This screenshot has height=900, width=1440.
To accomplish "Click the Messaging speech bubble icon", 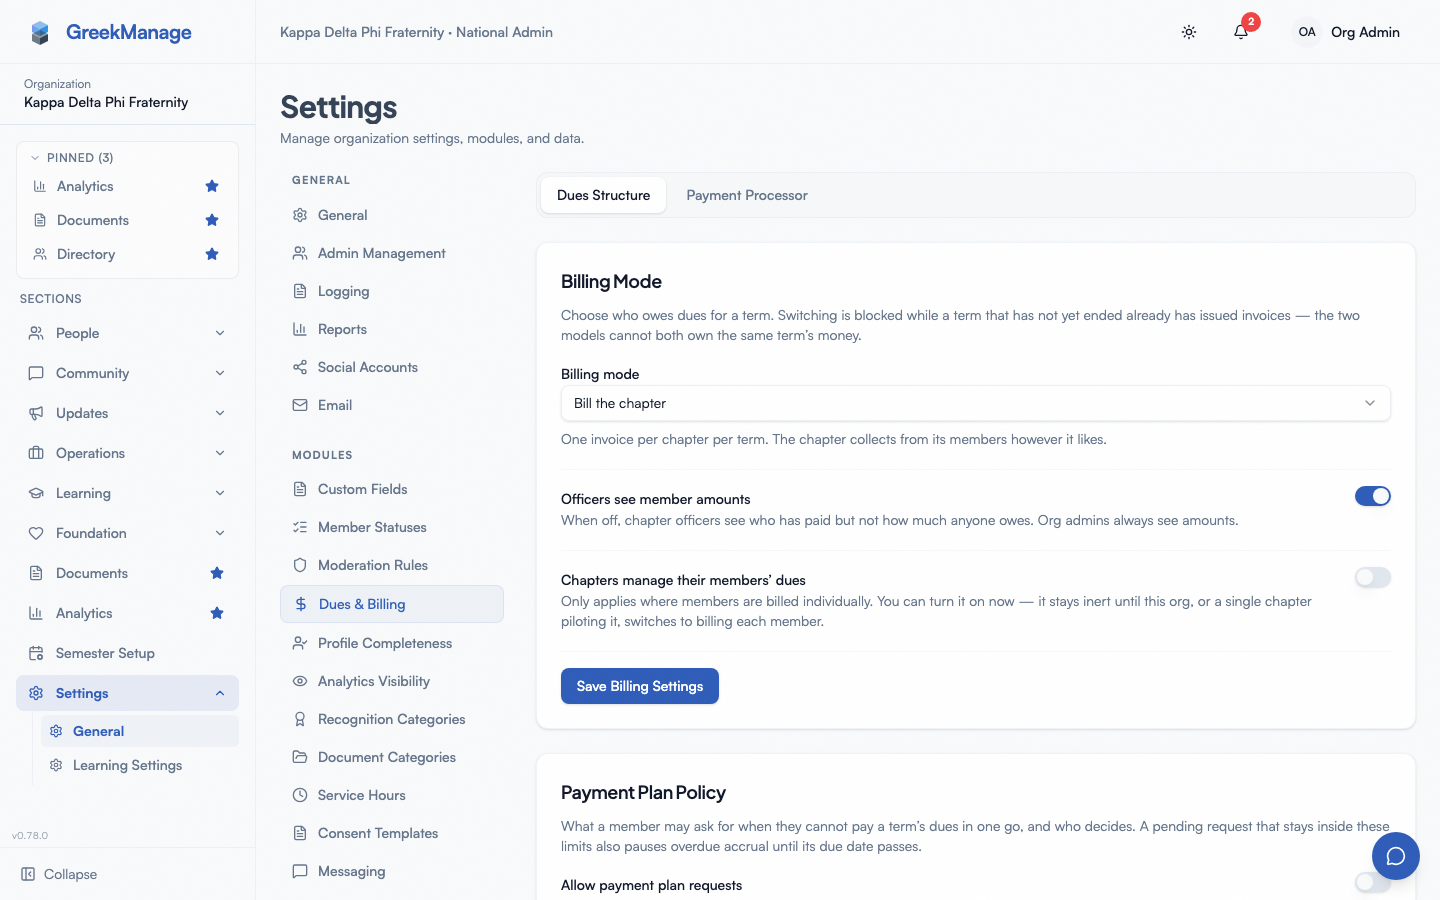I will click(x=300, y=871).
